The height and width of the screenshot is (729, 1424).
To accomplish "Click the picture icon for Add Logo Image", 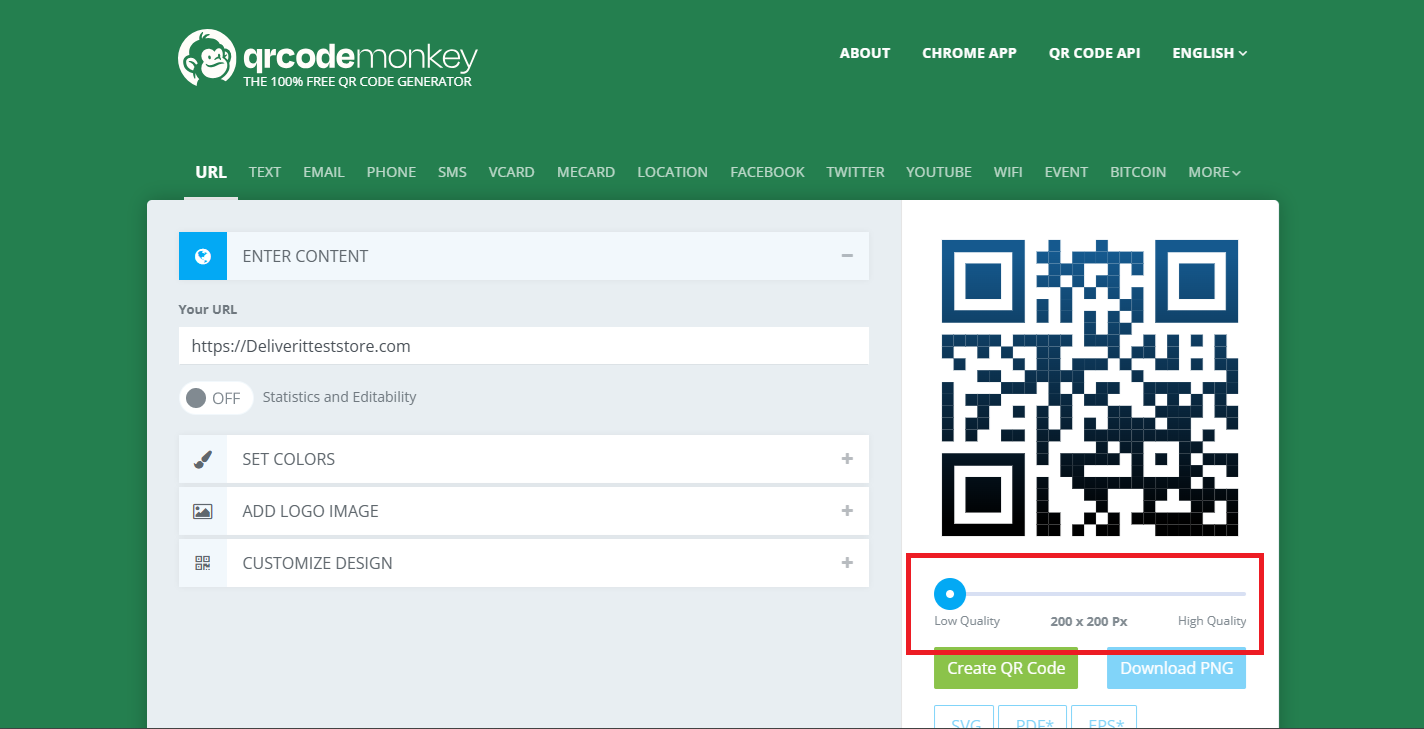I will point(203,511).
